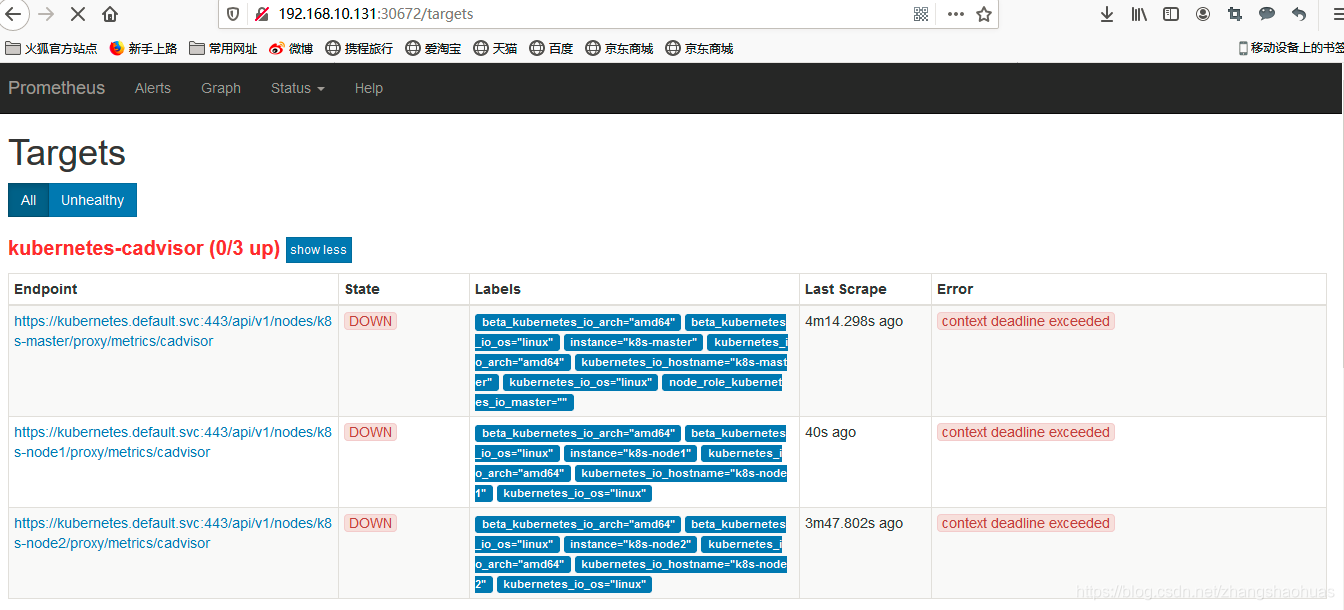This screenshot has width=1344, height=610.
Task: Click the Endpoint column header
Action: click(x=45, y=289)
